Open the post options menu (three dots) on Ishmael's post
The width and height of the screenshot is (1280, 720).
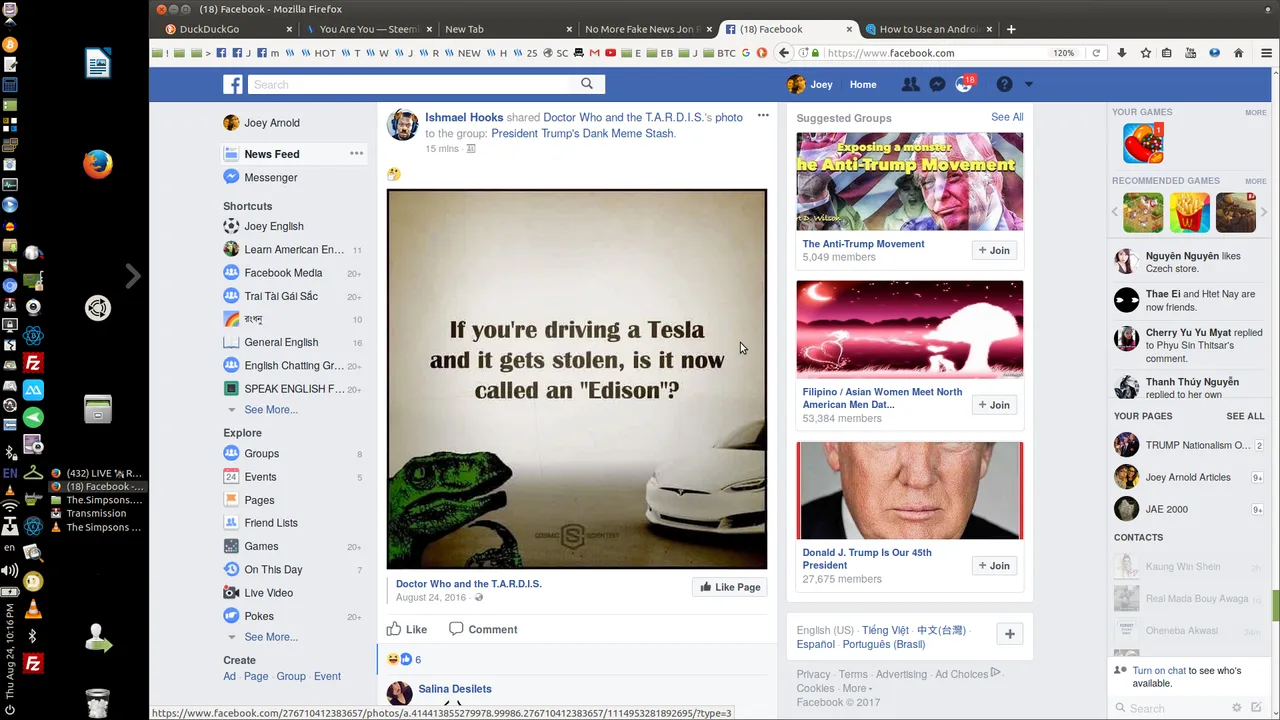pyautogui.click(x=763, y=116)
